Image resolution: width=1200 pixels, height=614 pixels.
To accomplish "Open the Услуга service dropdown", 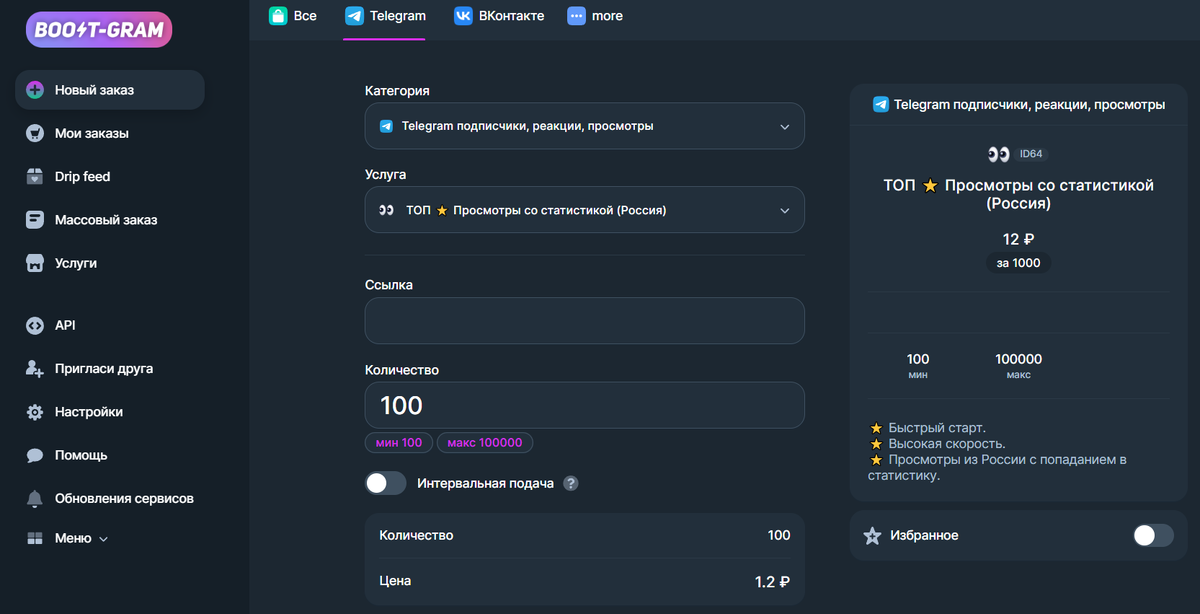I will 585,210.
